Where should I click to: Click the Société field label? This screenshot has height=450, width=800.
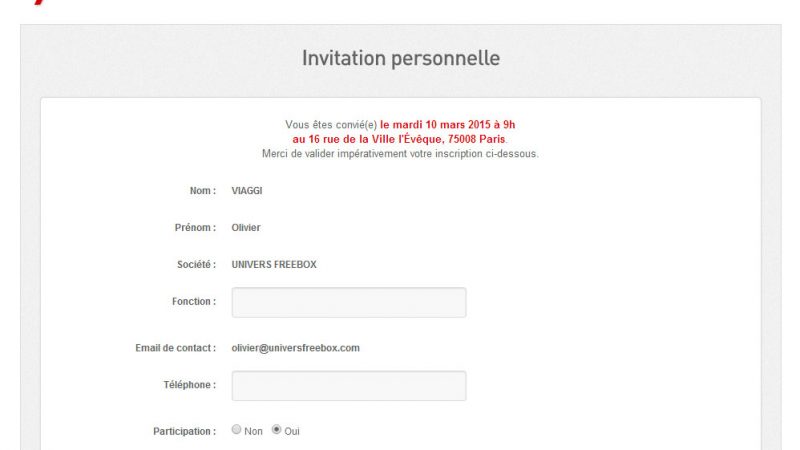point(195,265)
